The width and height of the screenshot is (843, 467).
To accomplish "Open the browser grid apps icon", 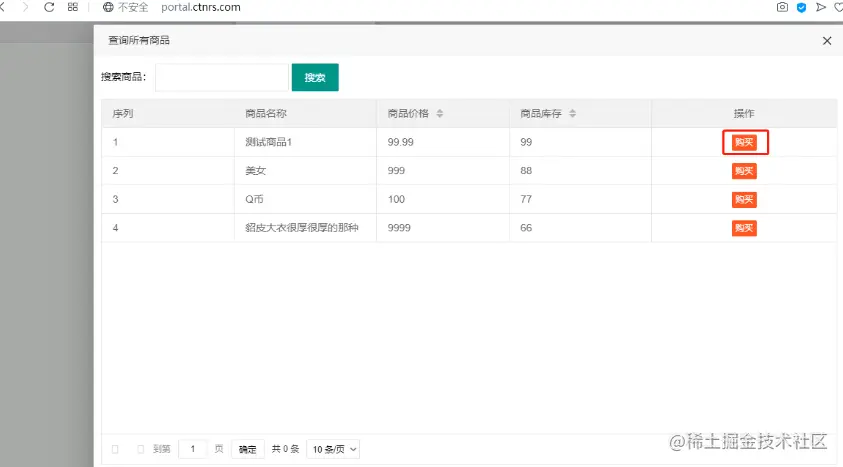I will (x=73, y=8).
